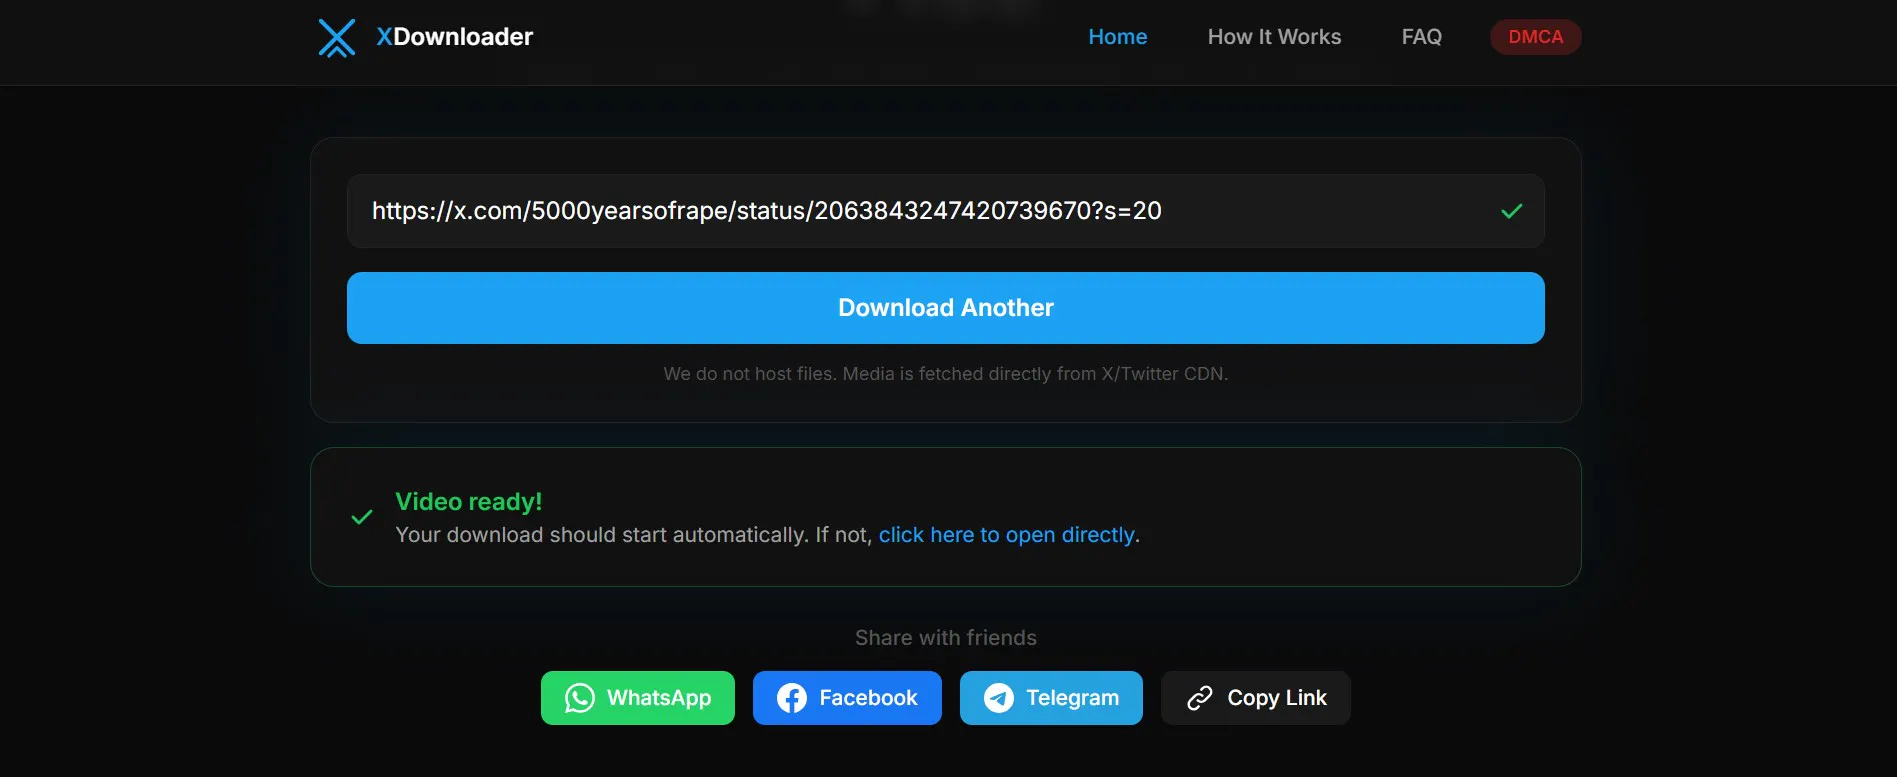
Task: Click the Download Another button
Action: tap(945, 308)
